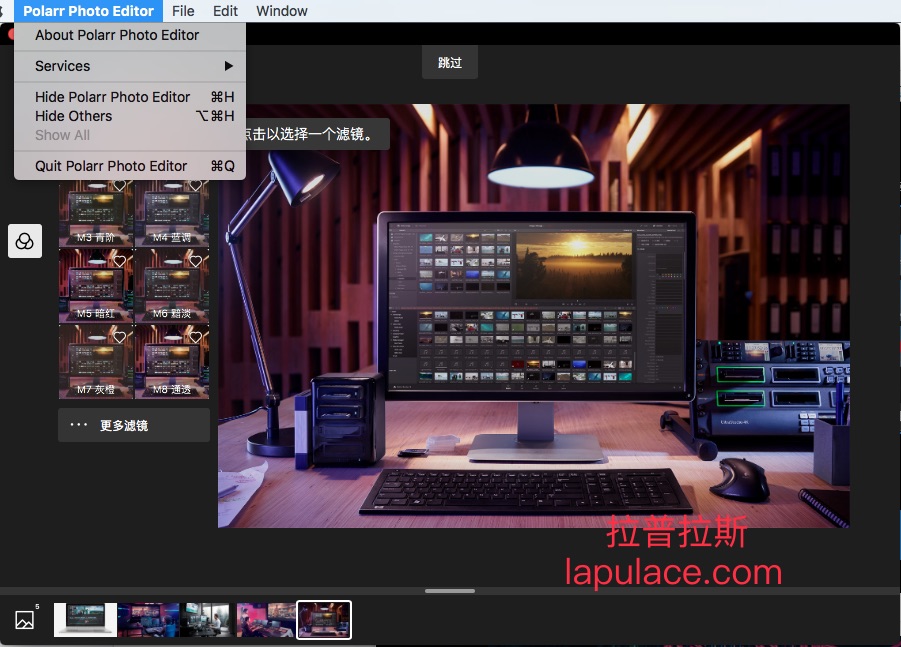Apply the M5 暗红 filter thumbnail

tap(96, 286)
